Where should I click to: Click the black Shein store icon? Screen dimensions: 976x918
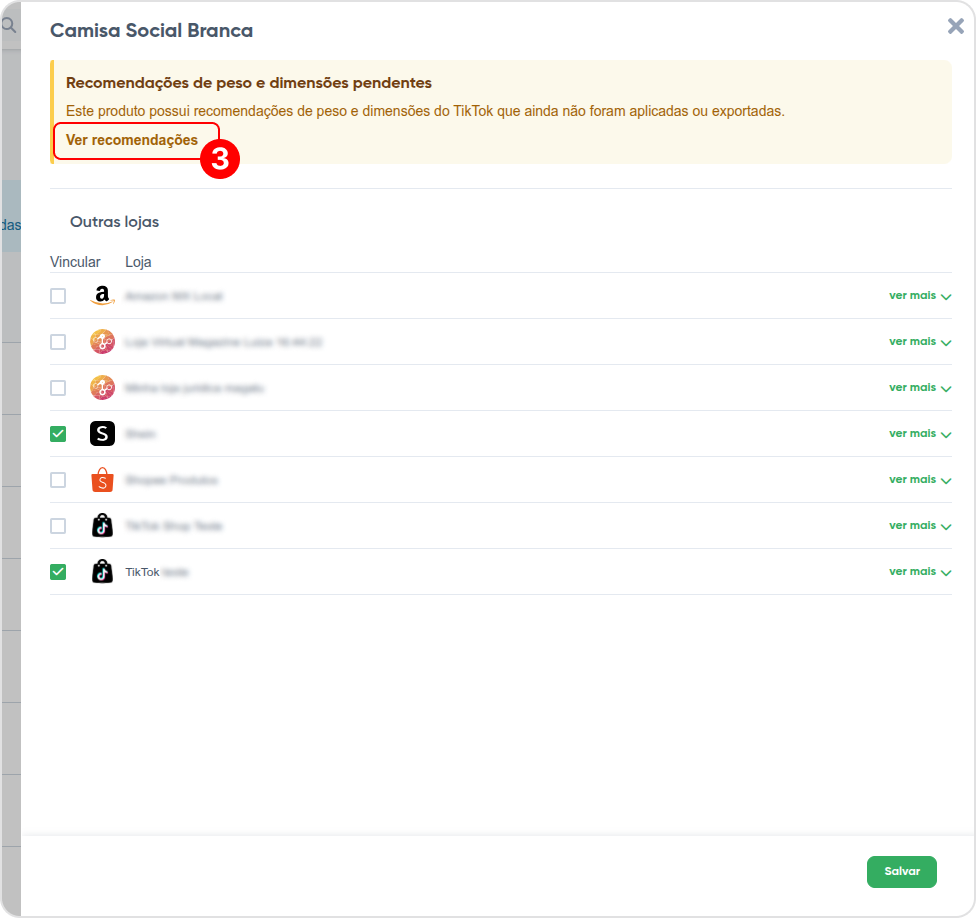pos(102,434)
